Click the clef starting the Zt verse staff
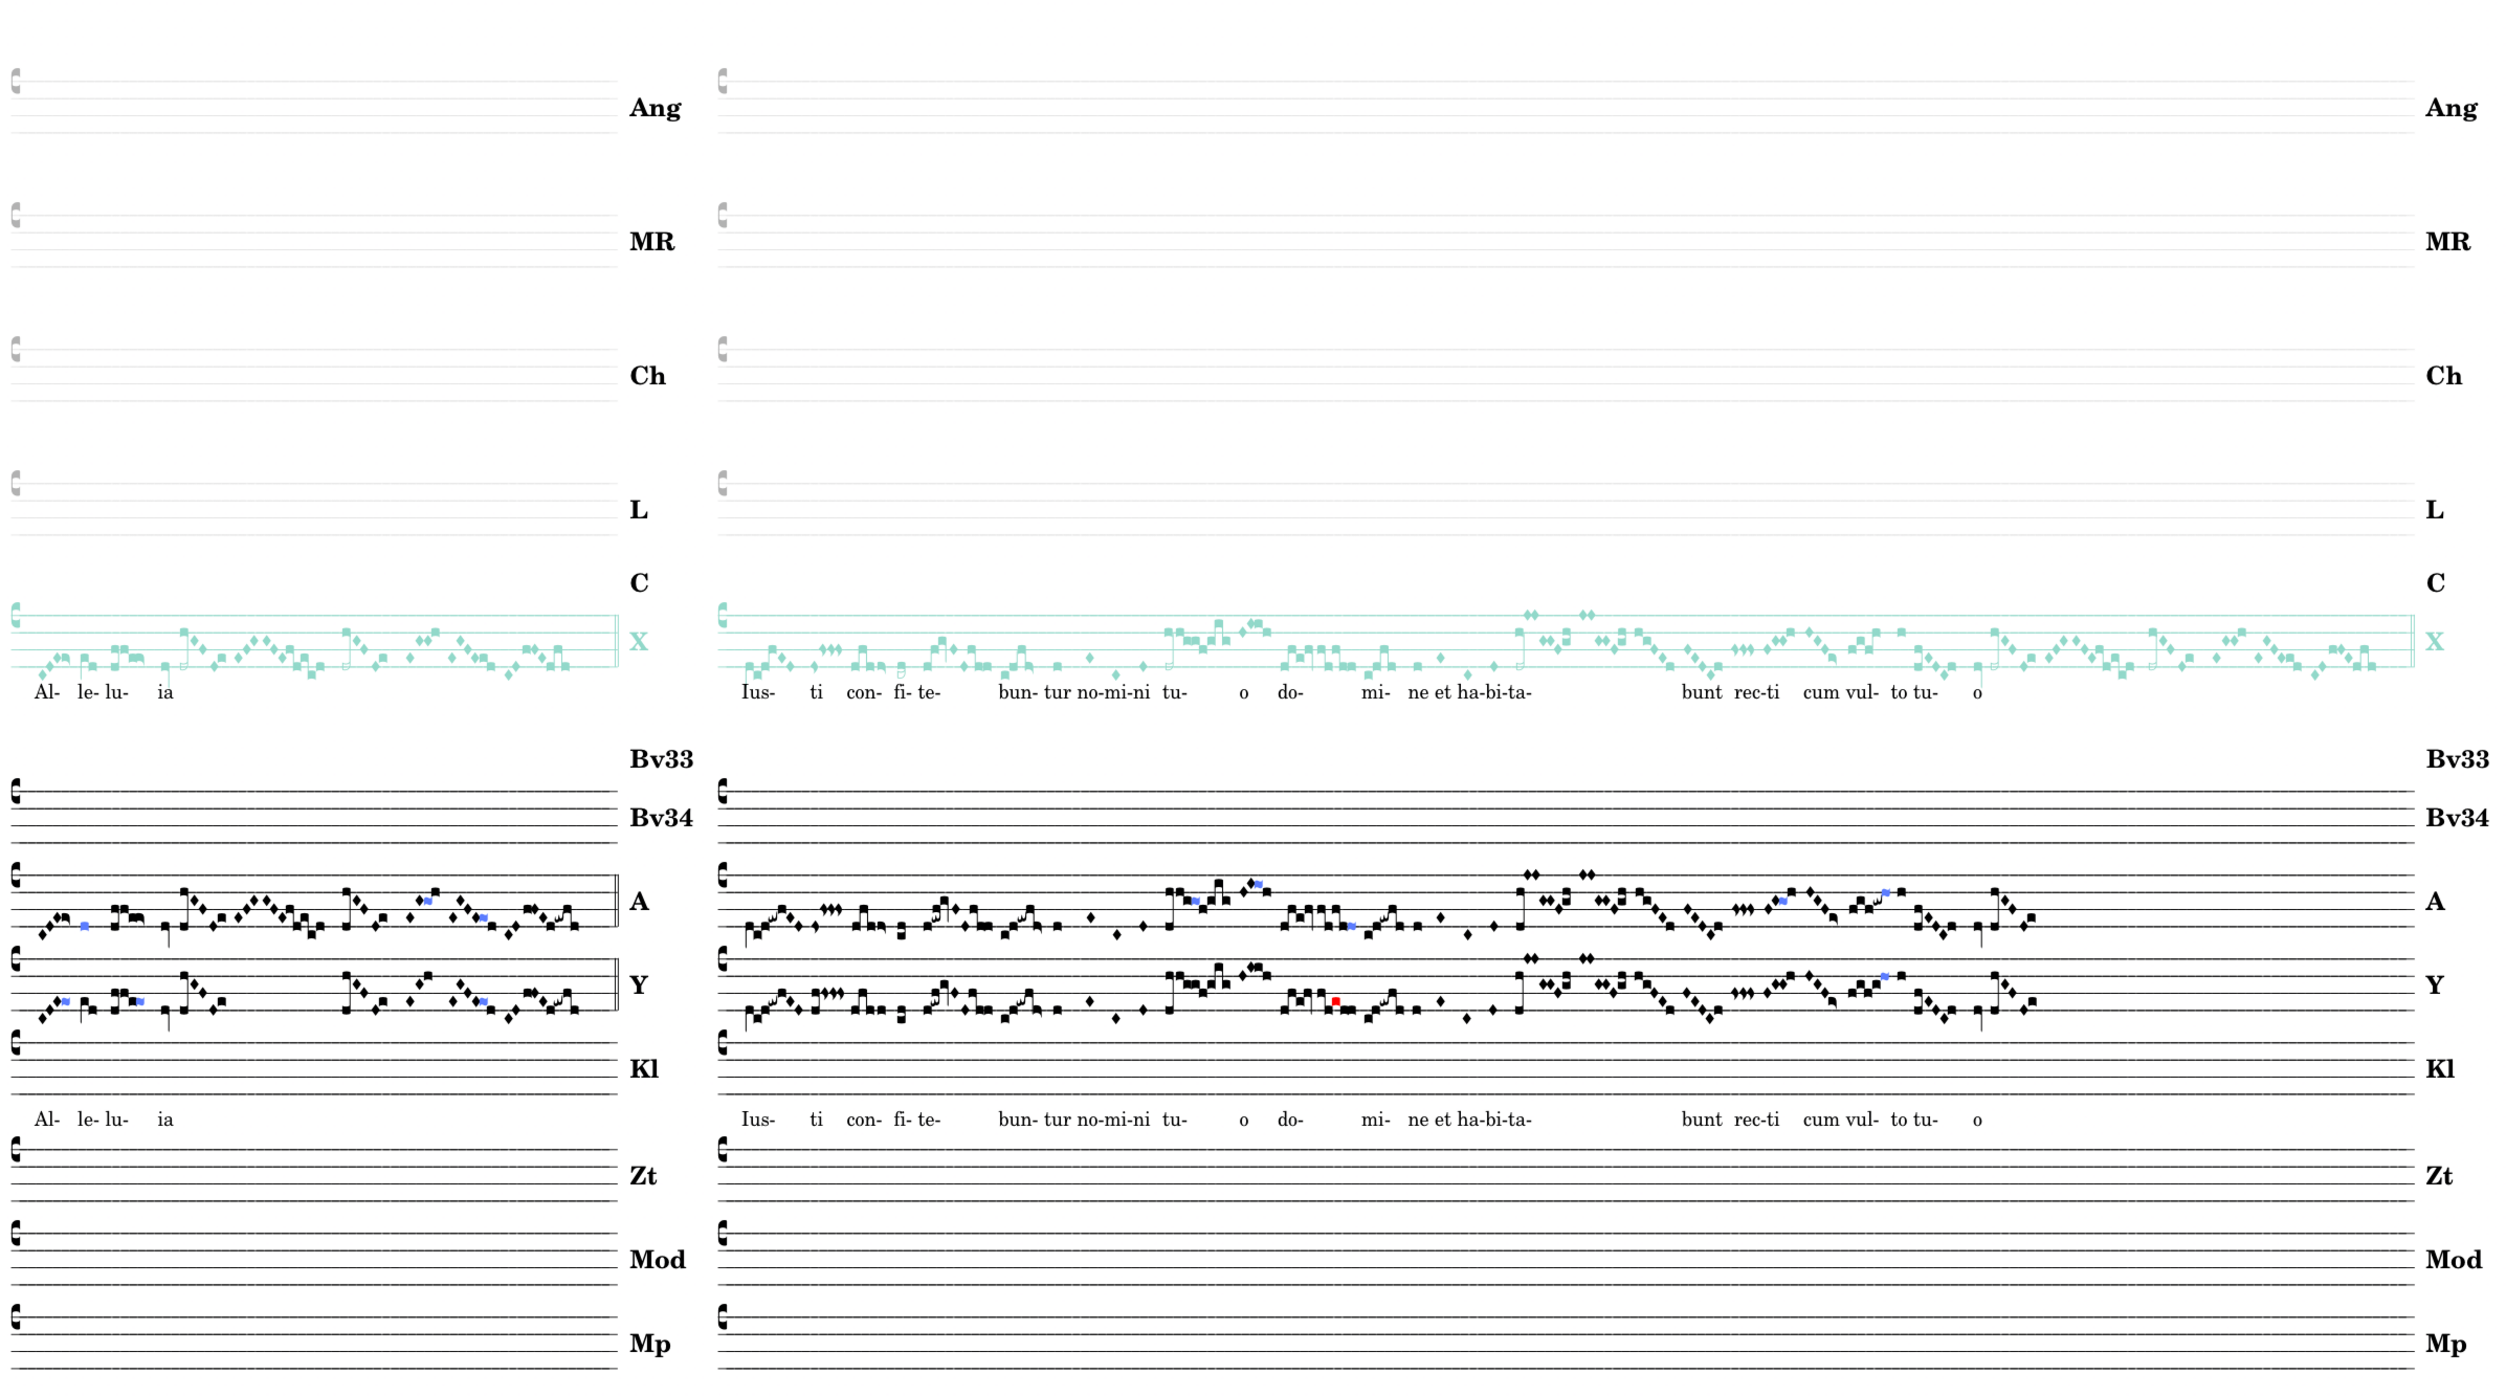The height and width of the screenshot is (1396, 2506). pos(722,1150)
